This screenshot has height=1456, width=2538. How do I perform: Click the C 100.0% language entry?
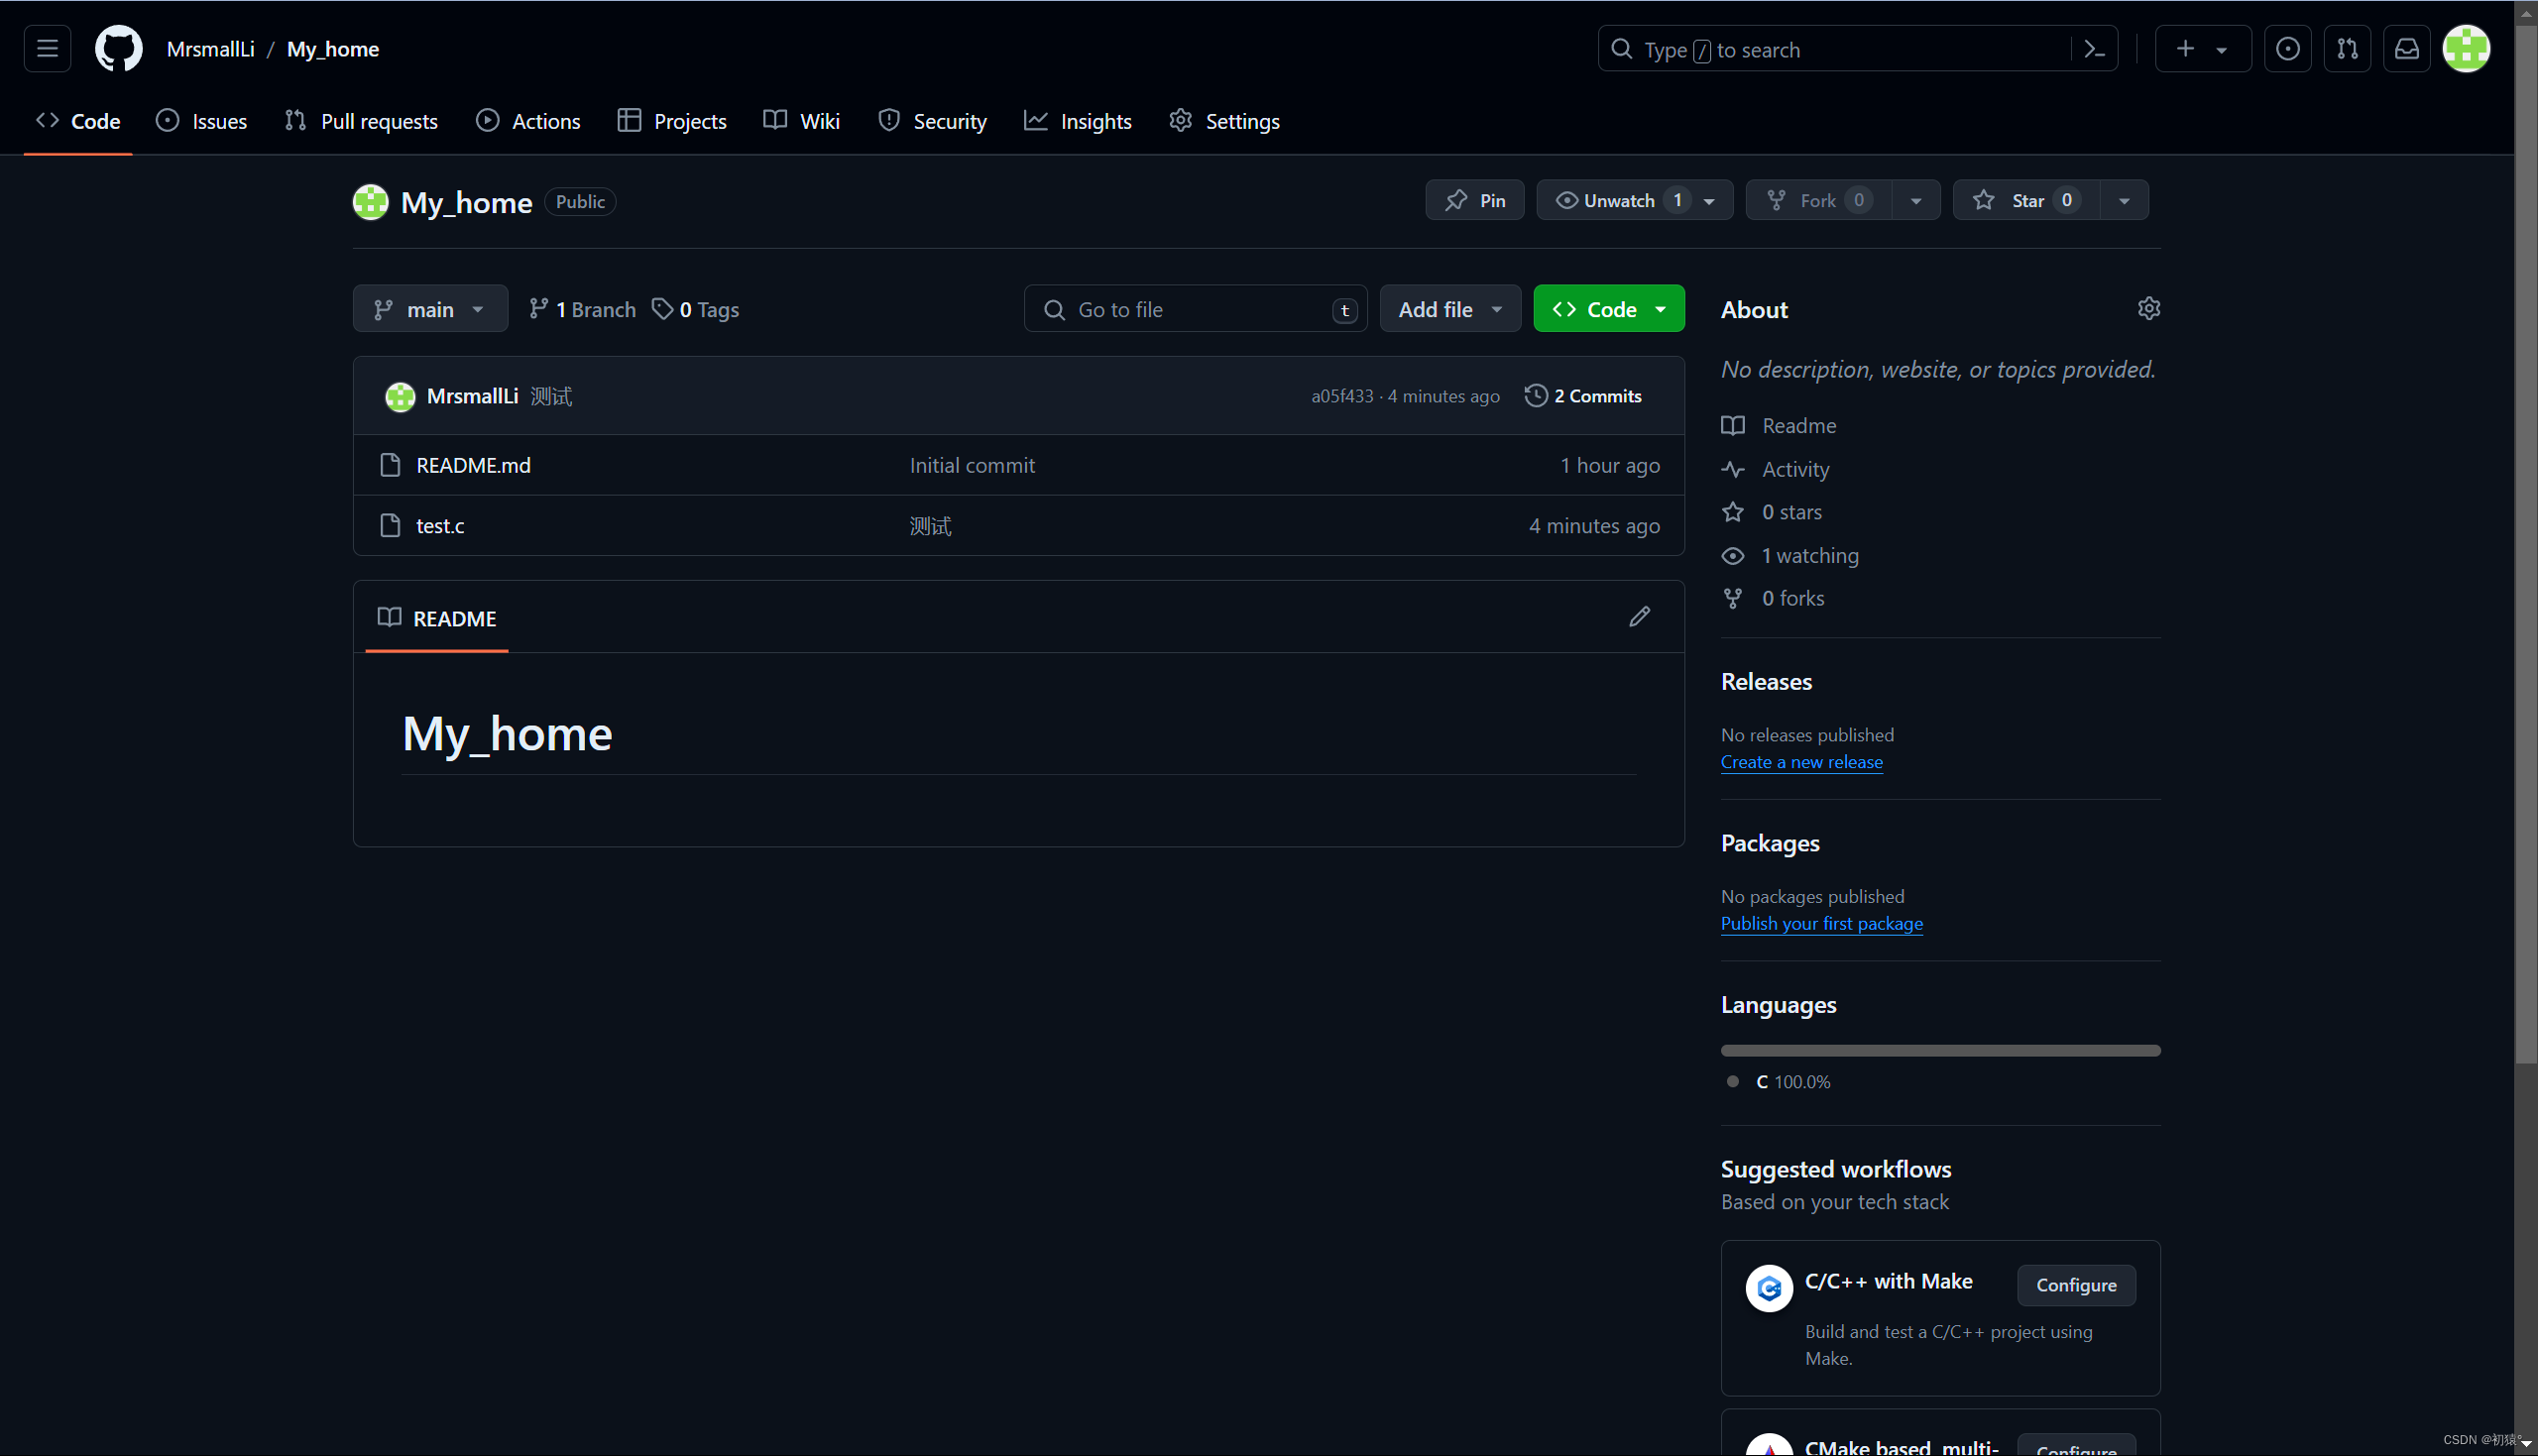1780,1082
